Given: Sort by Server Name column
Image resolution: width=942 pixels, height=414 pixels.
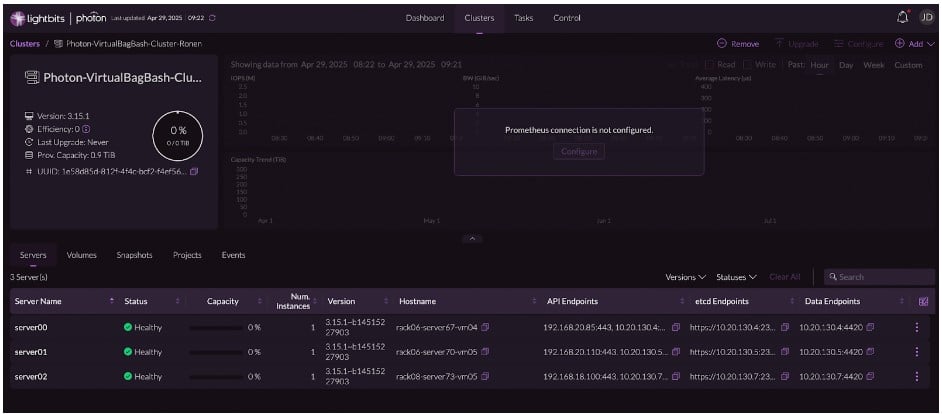Looking at the screenshot, I should point(112,301).
